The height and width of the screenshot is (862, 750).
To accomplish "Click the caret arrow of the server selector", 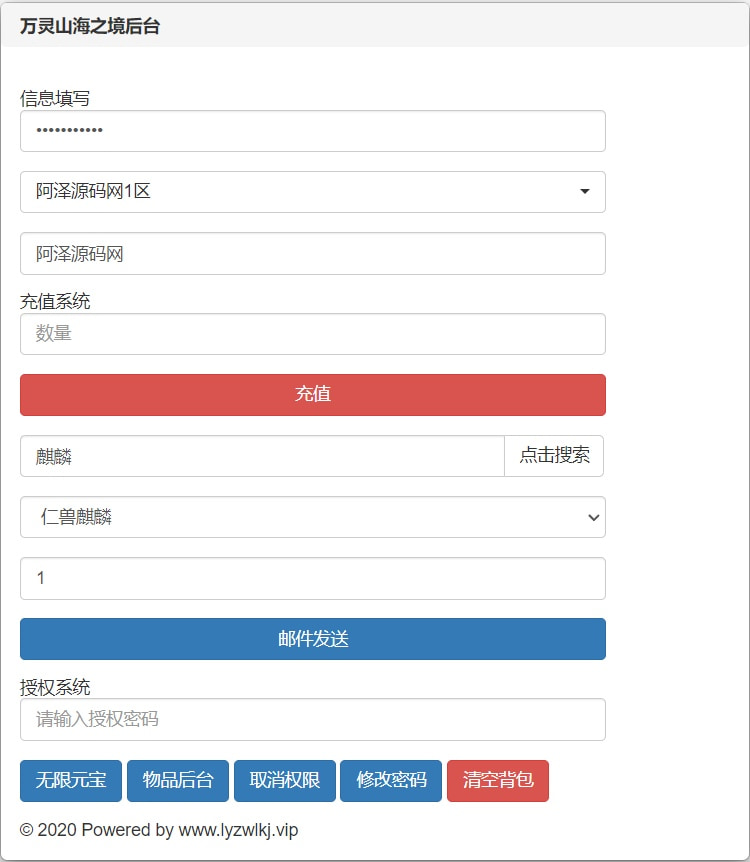I will [585, 192].
